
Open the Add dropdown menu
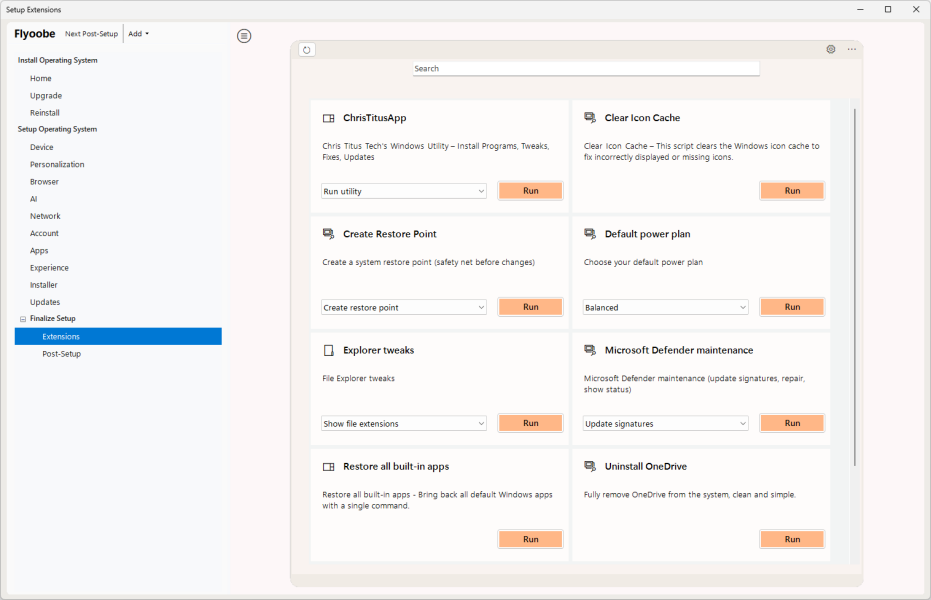[138, 34]
